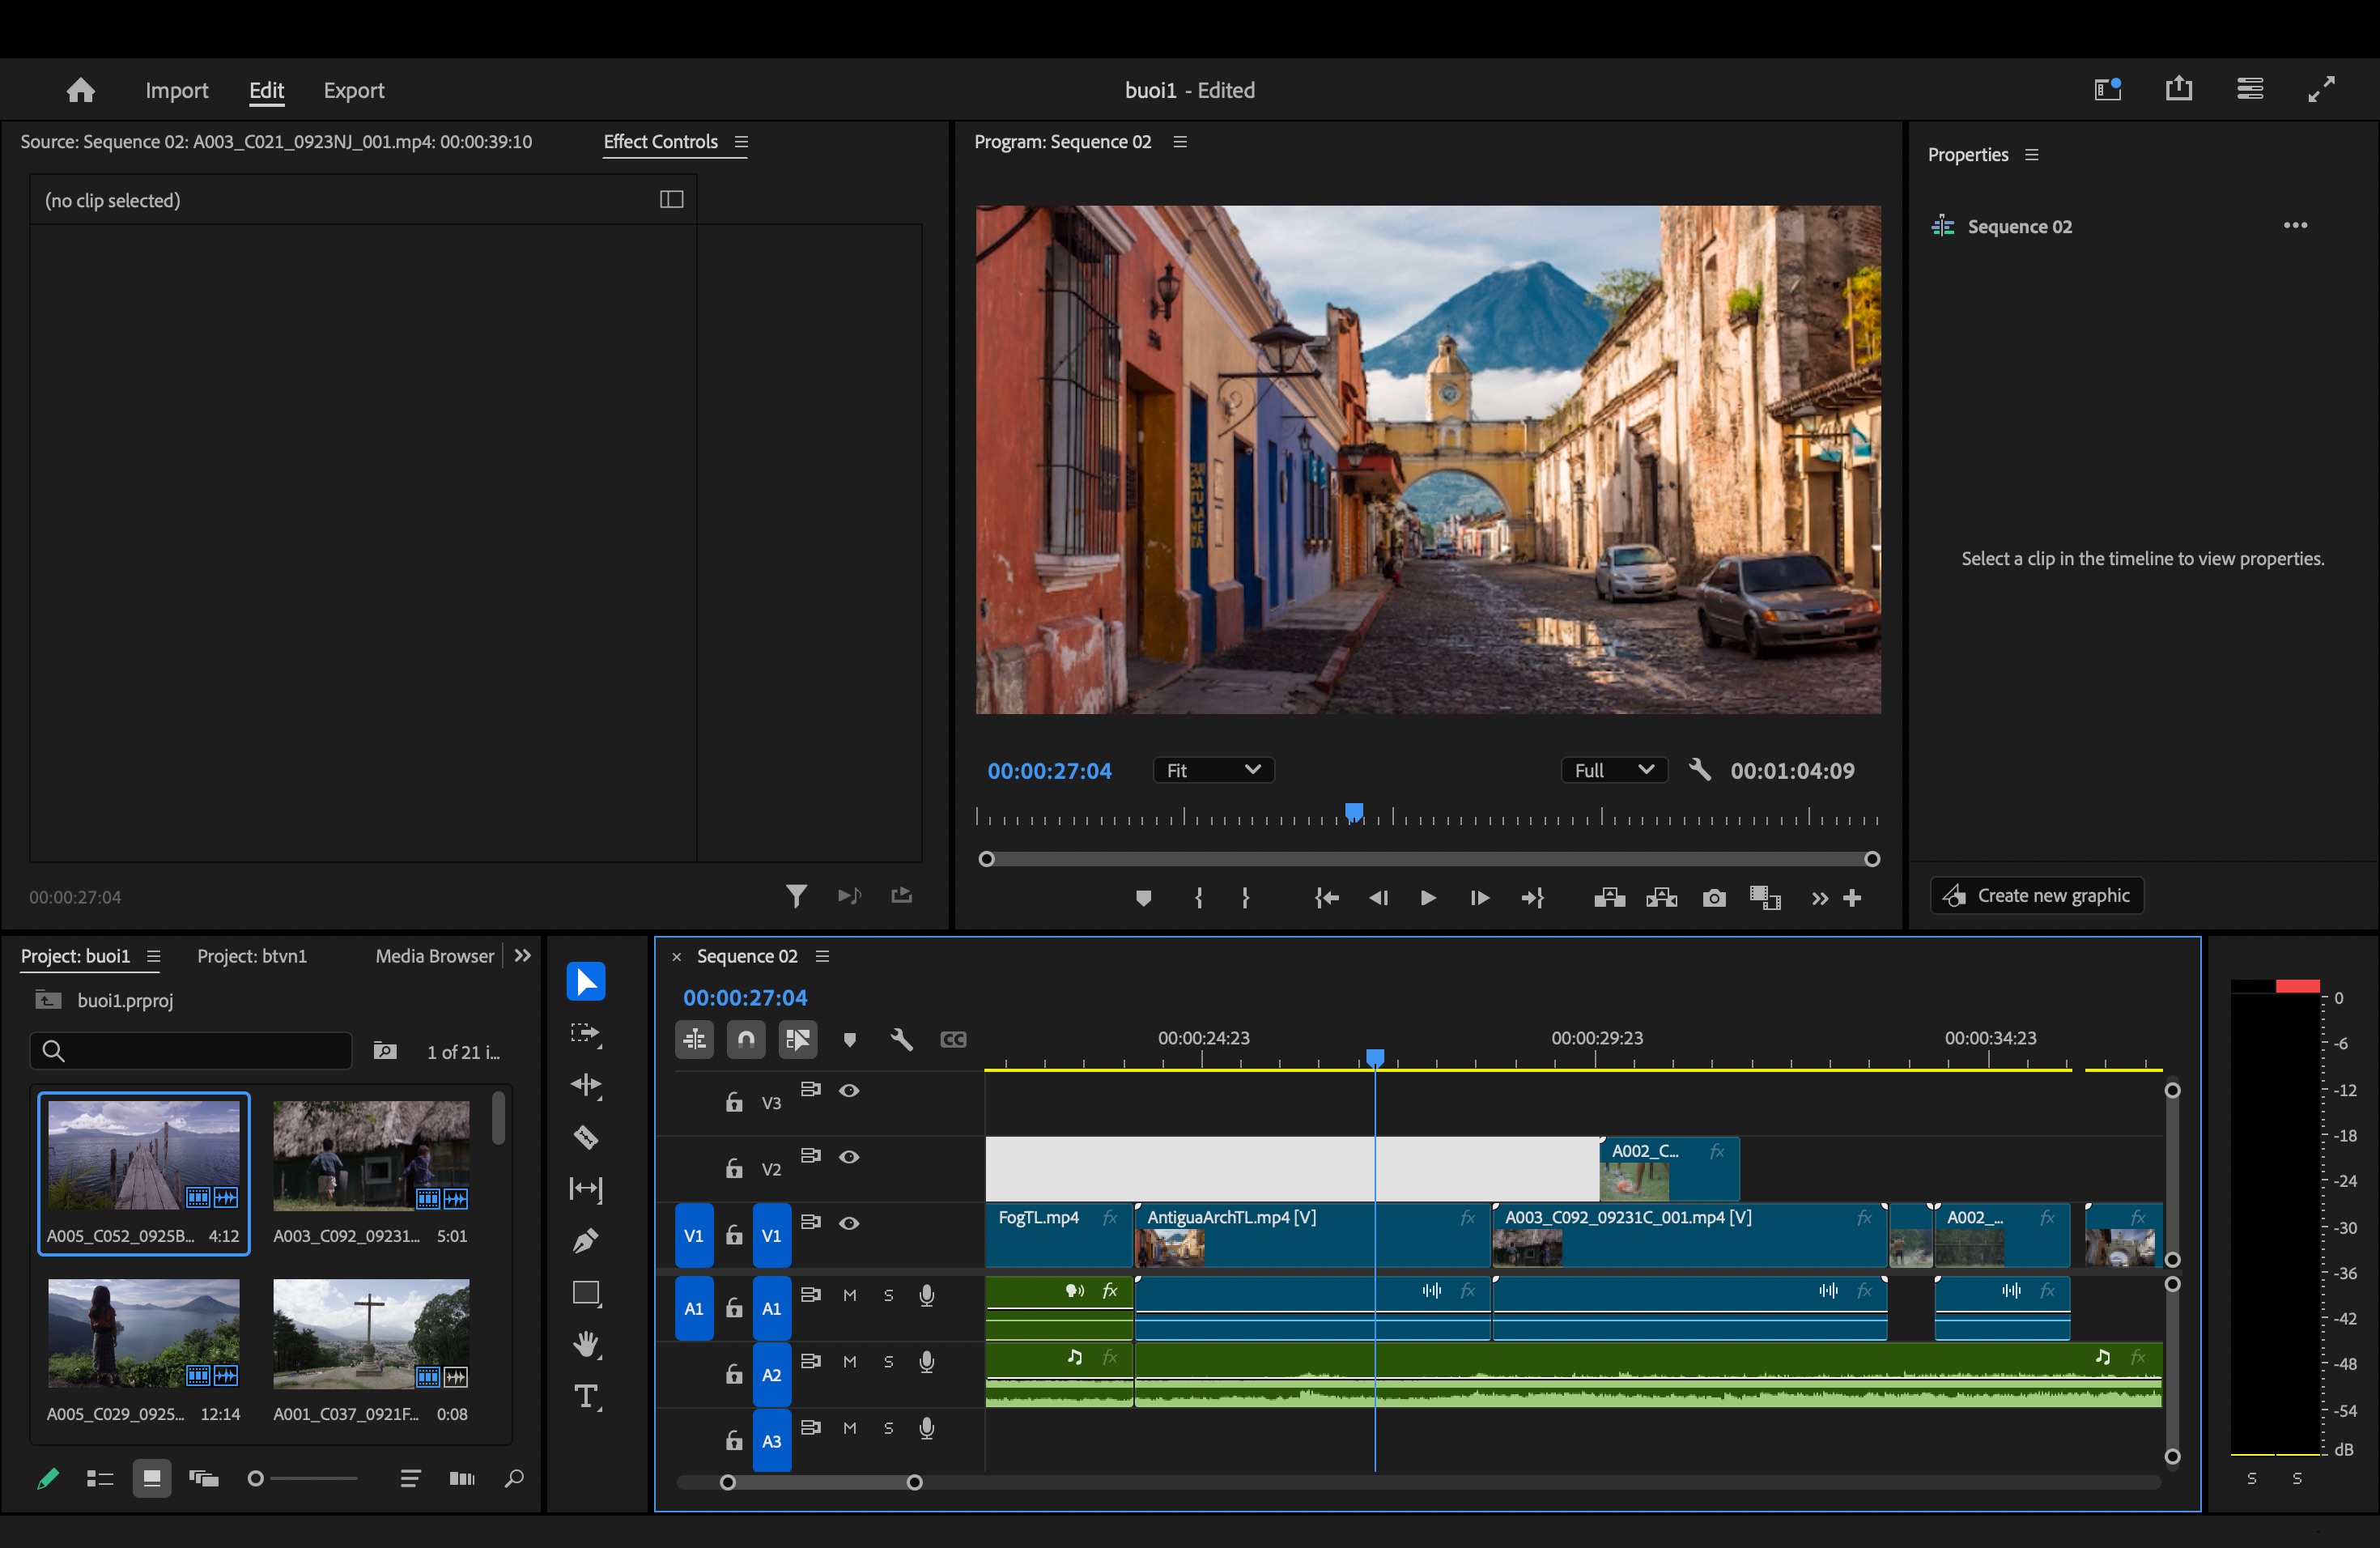Open the Properties panel menu

tap(2031, 155)
